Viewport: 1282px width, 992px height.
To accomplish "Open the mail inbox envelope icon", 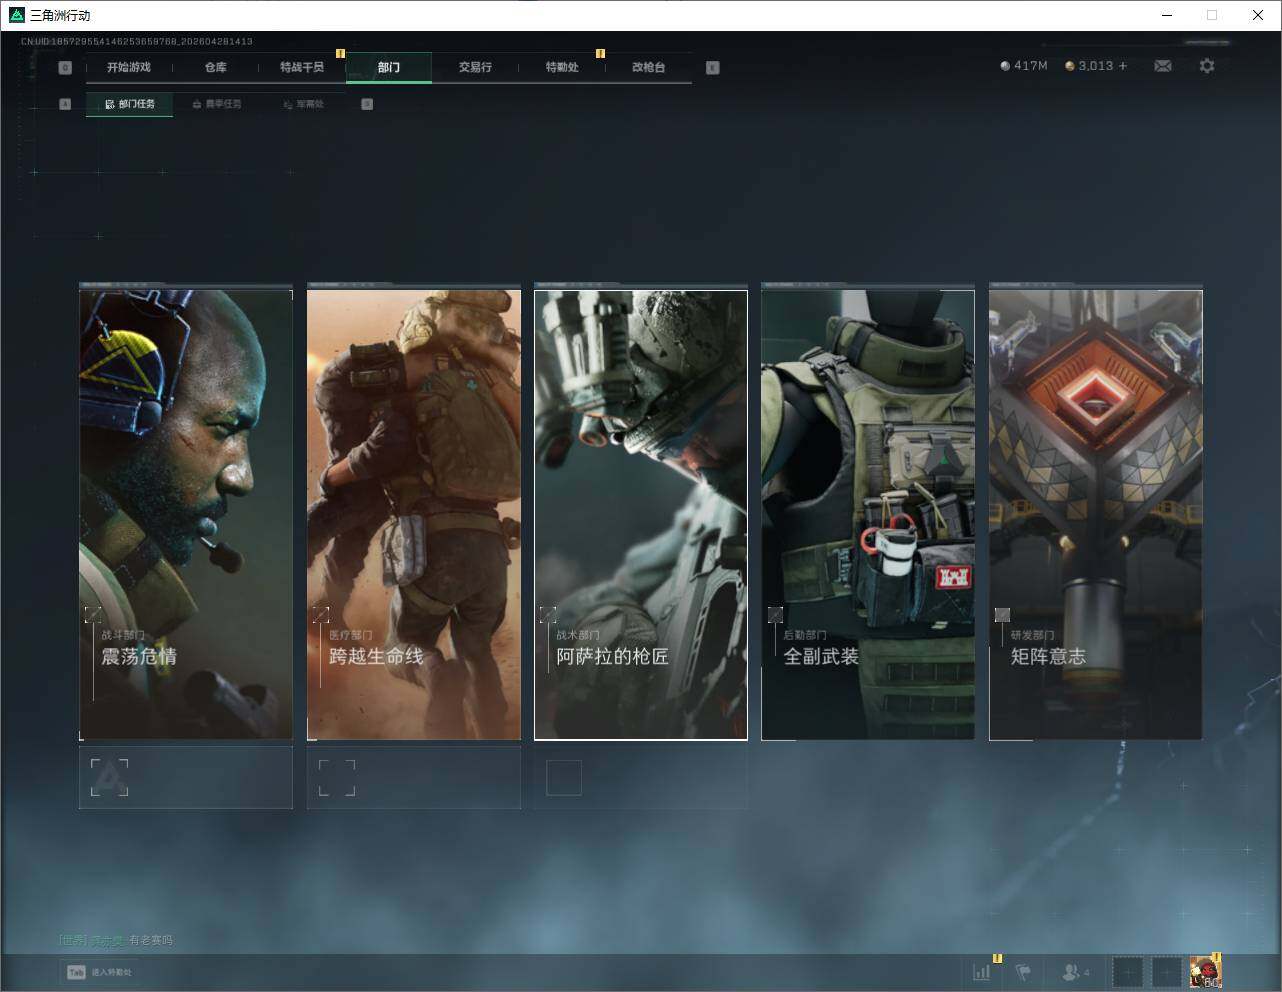I will click(x=1163, y=66).
